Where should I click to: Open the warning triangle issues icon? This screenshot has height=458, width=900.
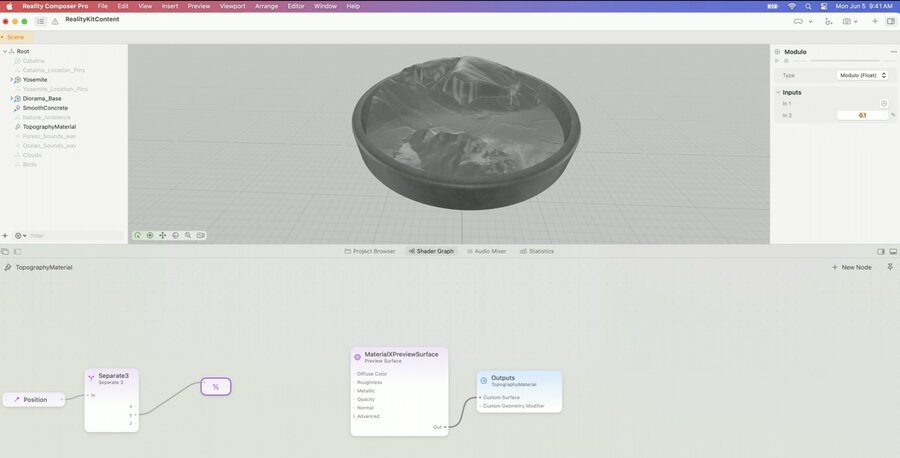pyautogui.click(x=55, y=21)
